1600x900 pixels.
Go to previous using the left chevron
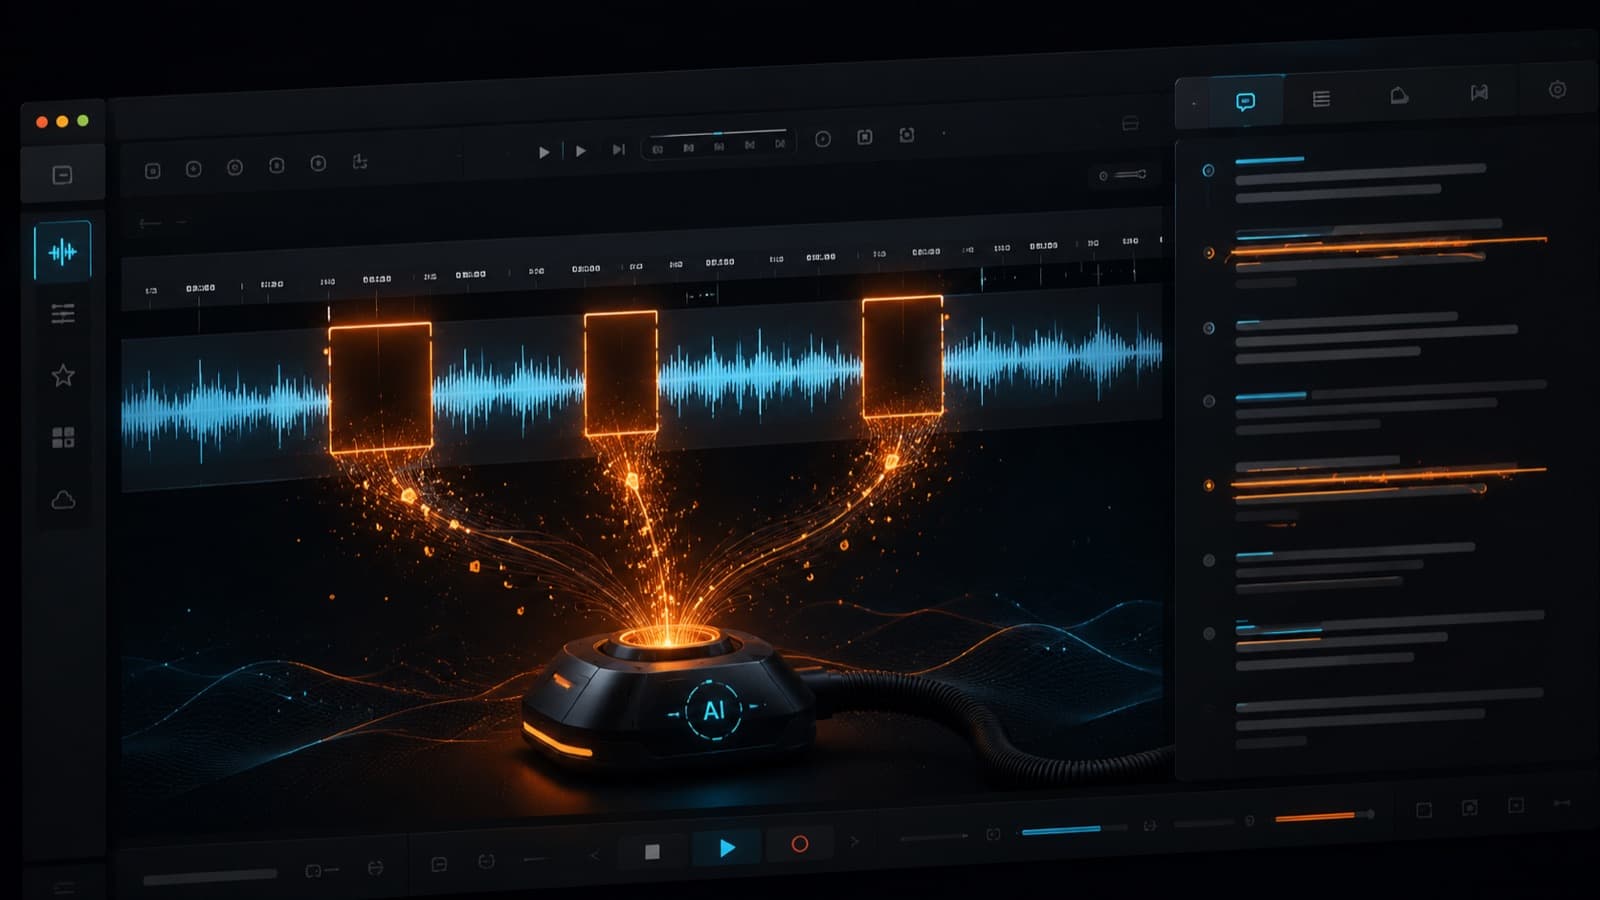click(x=594, y=855)
